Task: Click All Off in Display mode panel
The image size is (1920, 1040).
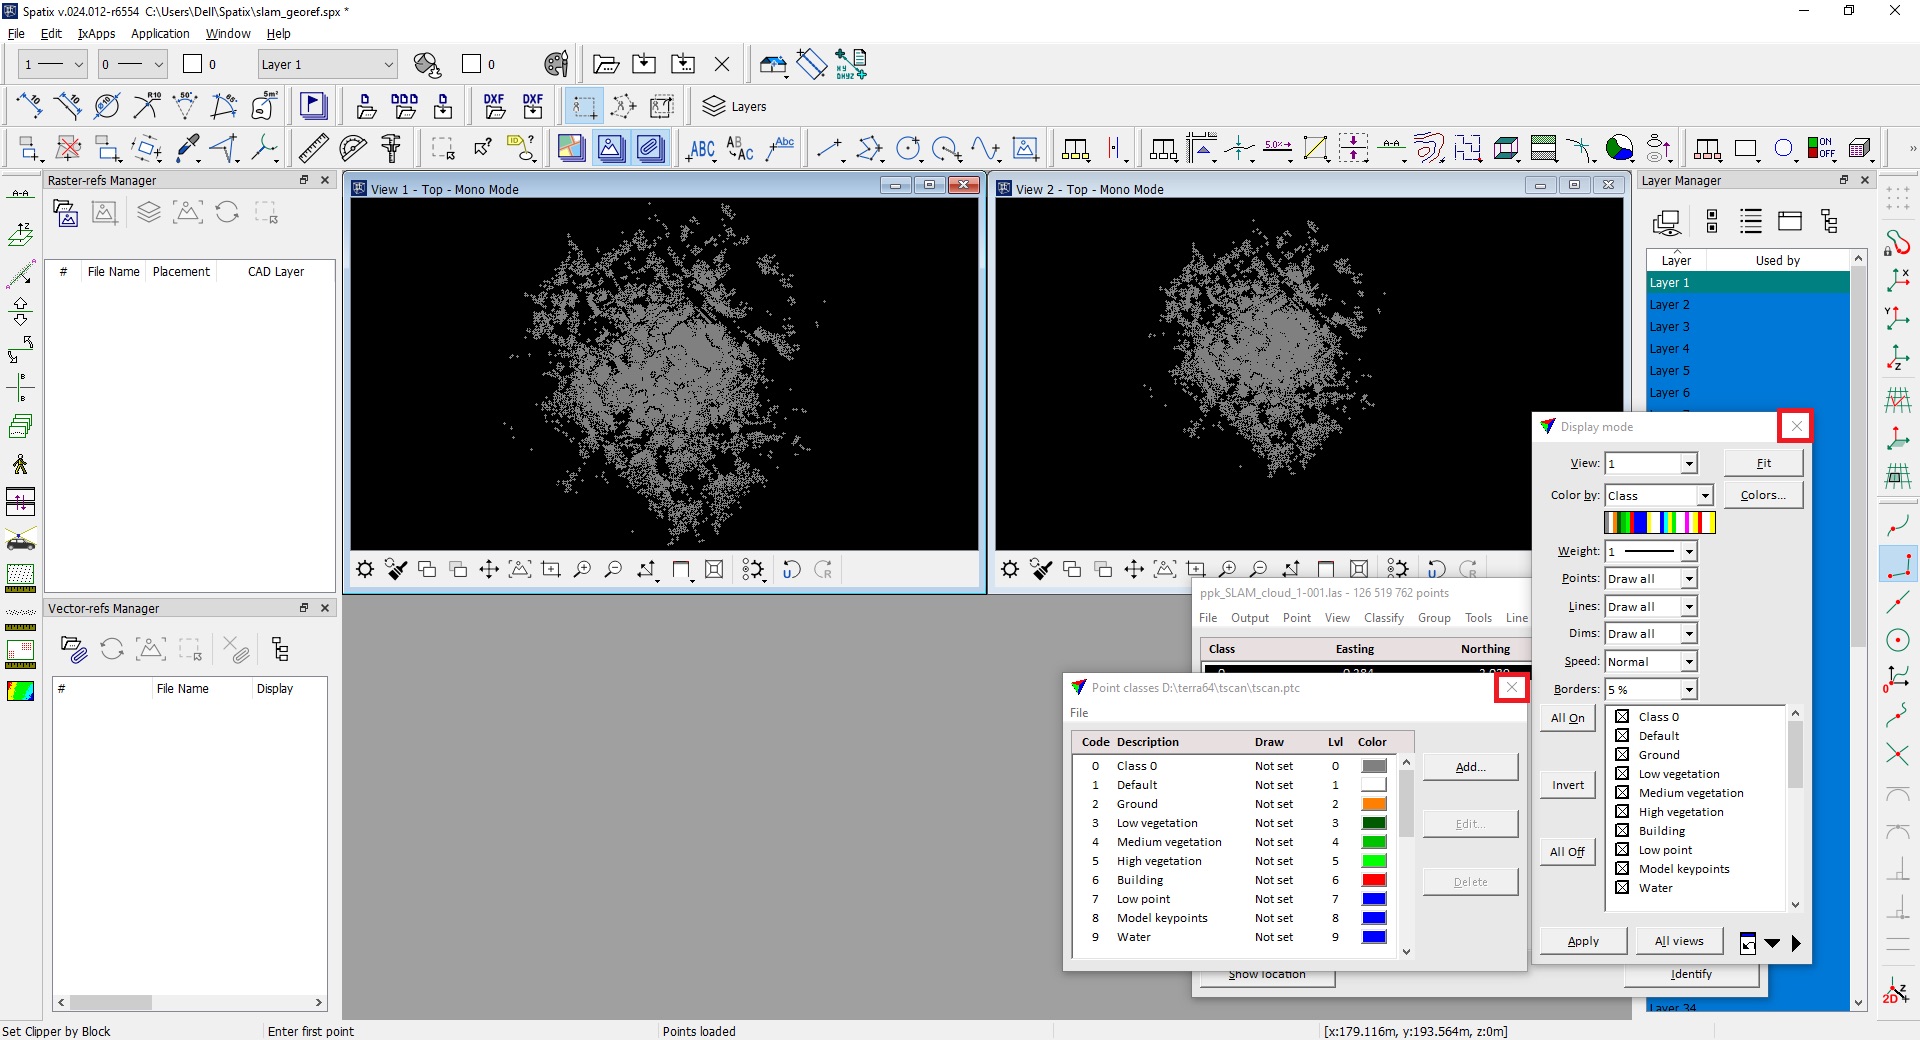Action: 1566,851
